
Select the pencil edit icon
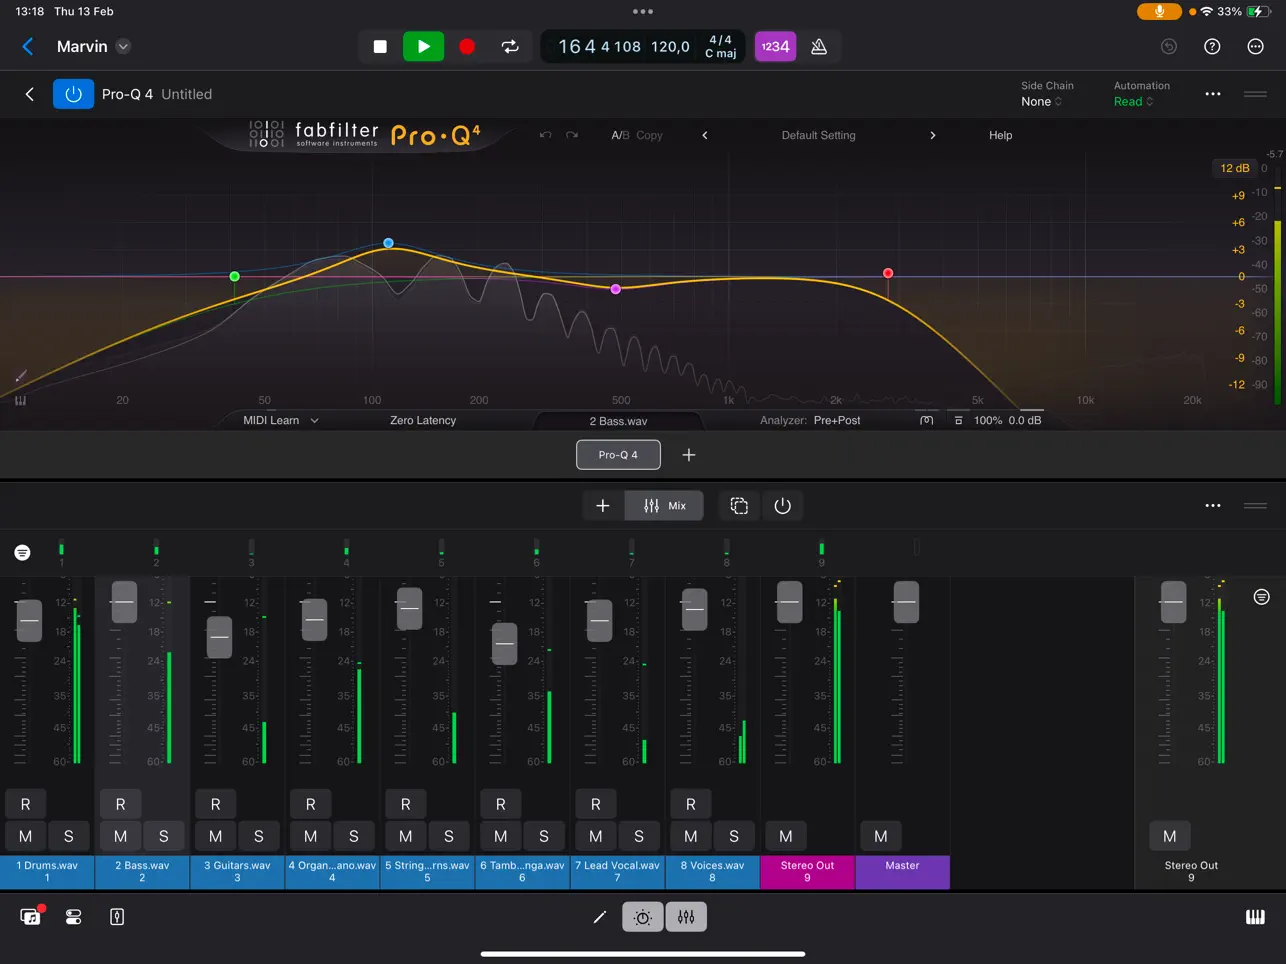pos(599,916)
